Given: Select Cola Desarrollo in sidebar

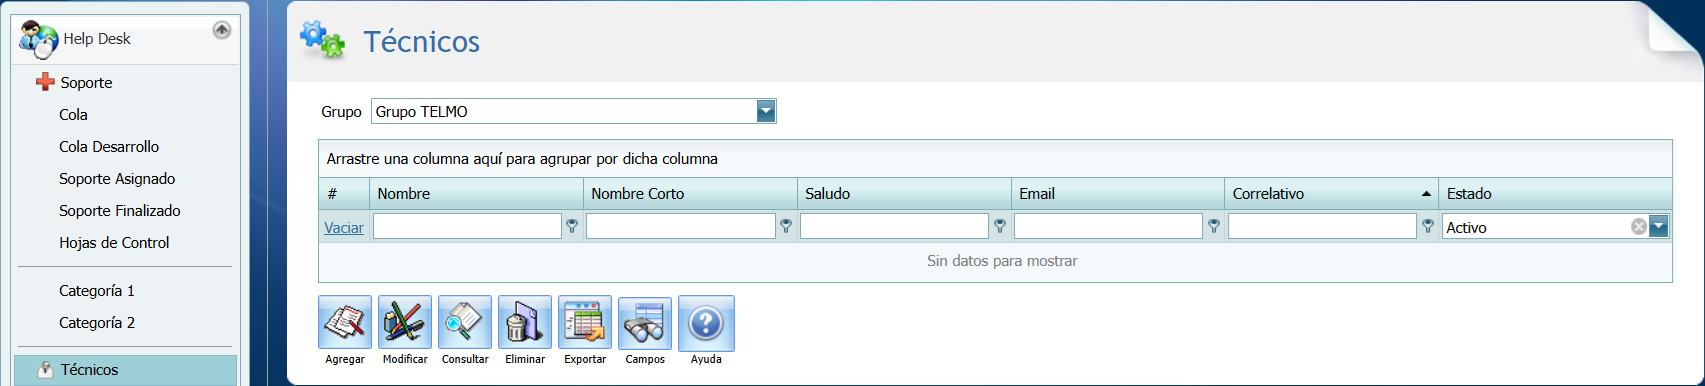Looking at the screenshot, I should coord(109,147).
